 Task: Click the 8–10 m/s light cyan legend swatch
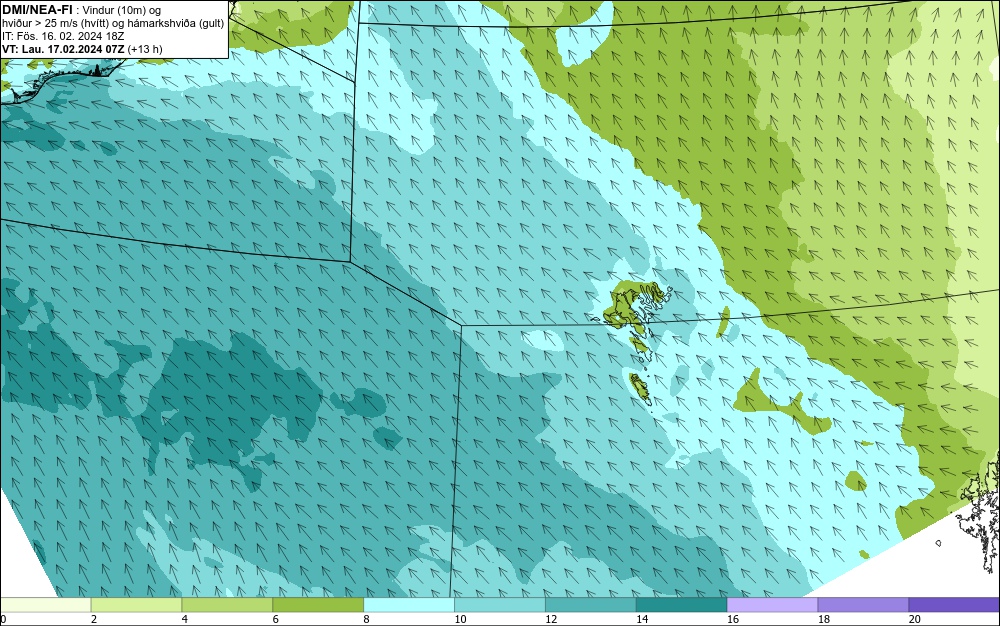[x=409, y=604]
